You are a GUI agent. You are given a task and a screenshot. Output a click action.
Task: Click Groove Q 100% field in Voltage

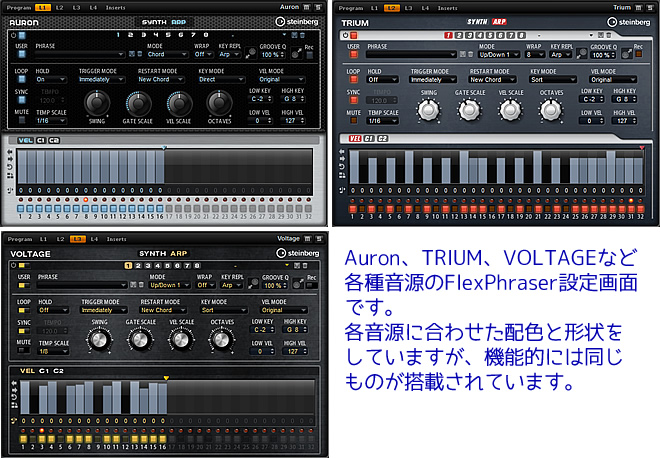coord(274,285)
